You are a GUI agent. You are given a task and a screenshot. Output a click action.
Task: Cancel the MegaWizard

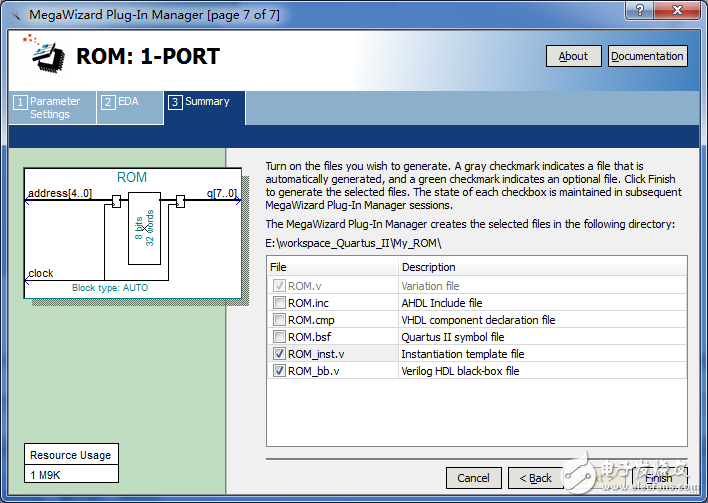(474, 478)
